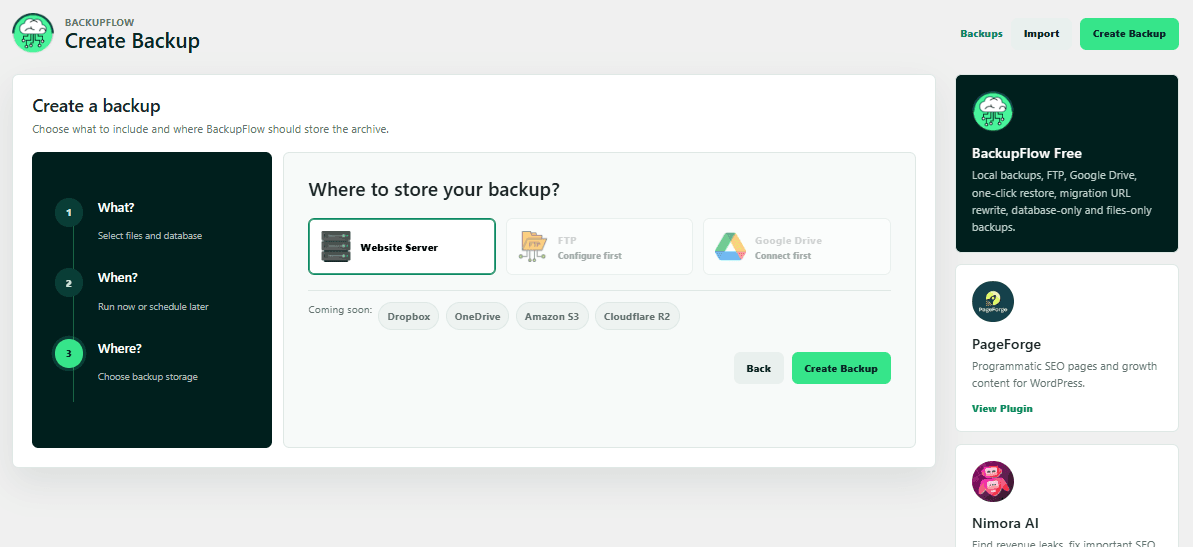Viewport: 1193px width, 547px height.
Task: Click the Website Server rack icon
Action: (336, 246)
